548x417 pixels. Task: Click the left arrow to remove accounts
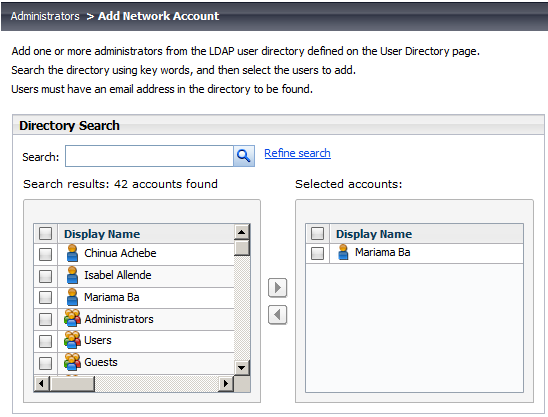pyautogui.click(x=277, y=315)
